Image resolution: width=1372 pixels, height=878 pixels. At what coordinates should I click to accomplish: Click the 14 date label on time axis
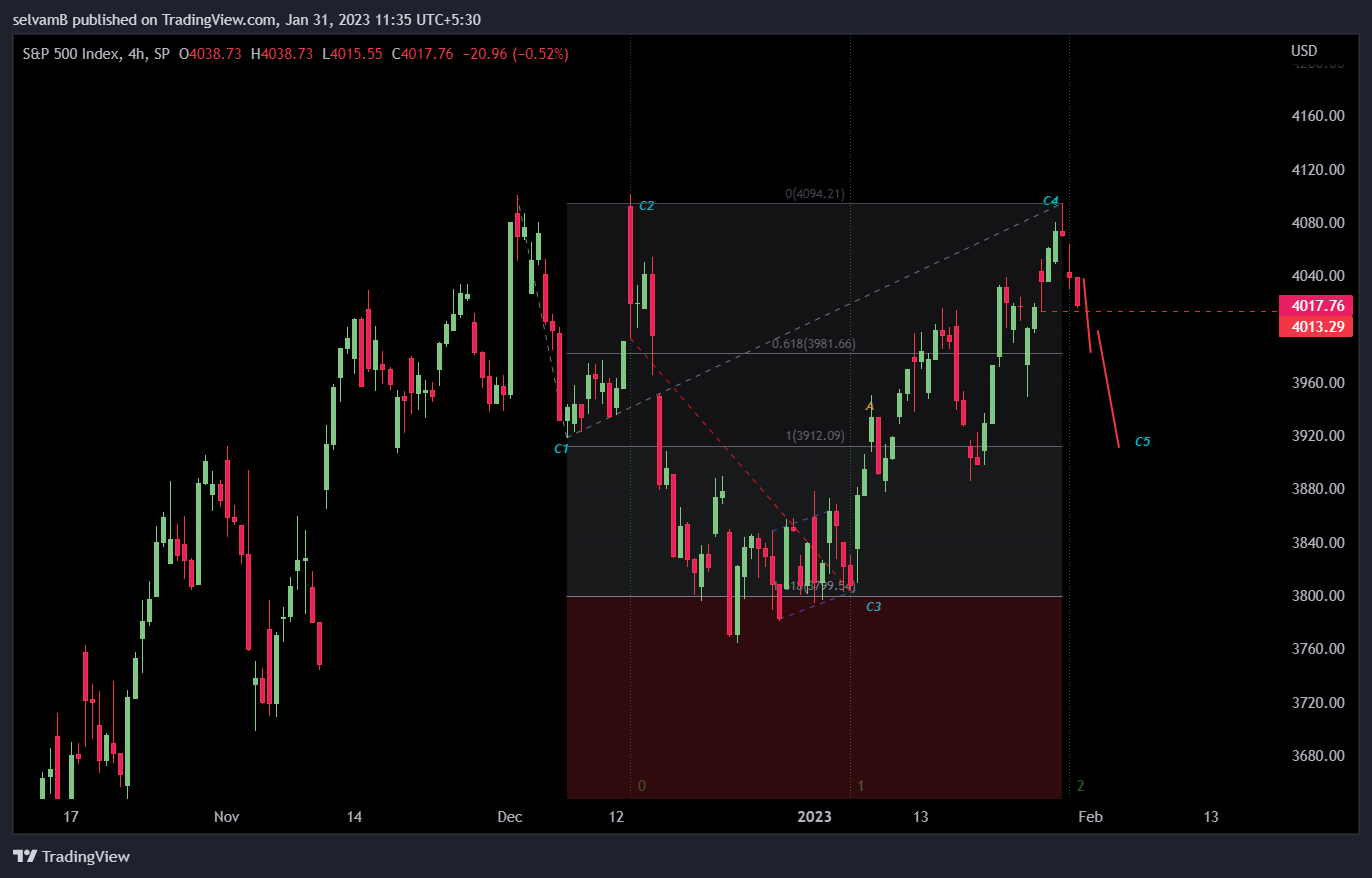(x=354, y=817)
